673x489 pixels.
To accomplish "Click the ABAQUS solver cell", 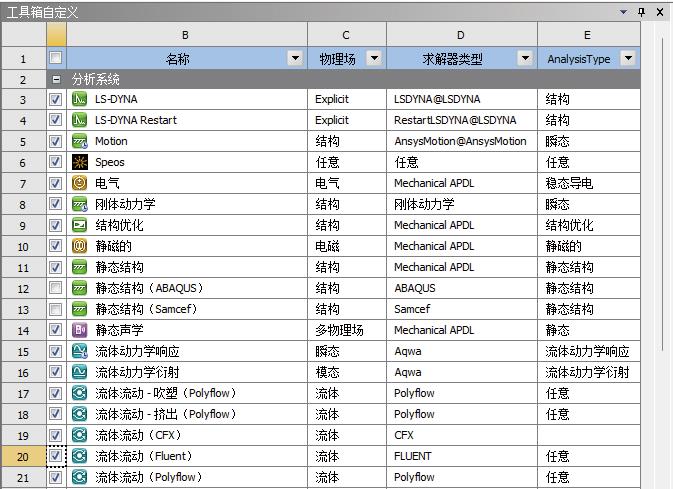I will pyautogui.click(x=462, y=288).
